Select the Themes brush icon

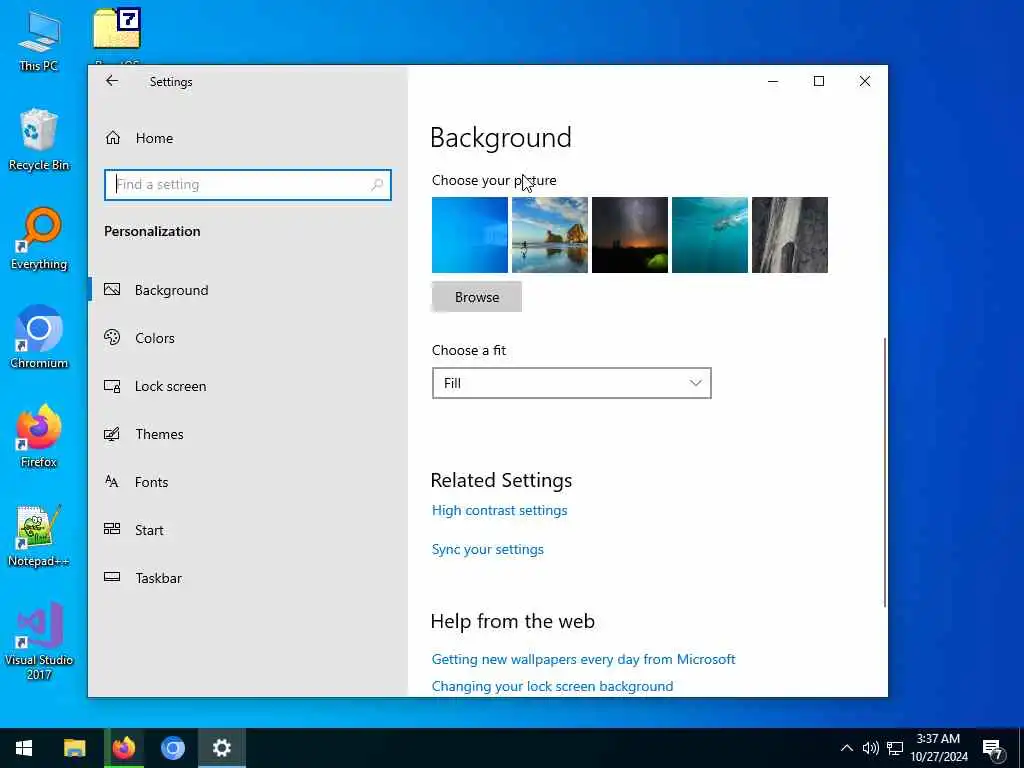pos(112,434)
